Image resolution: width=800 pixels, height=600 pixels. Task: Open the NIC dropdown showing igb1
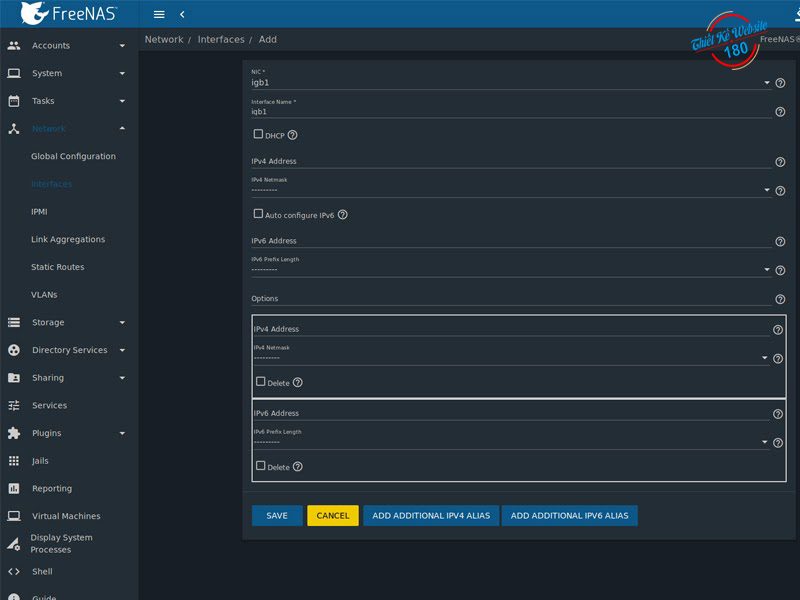(510, 83)
